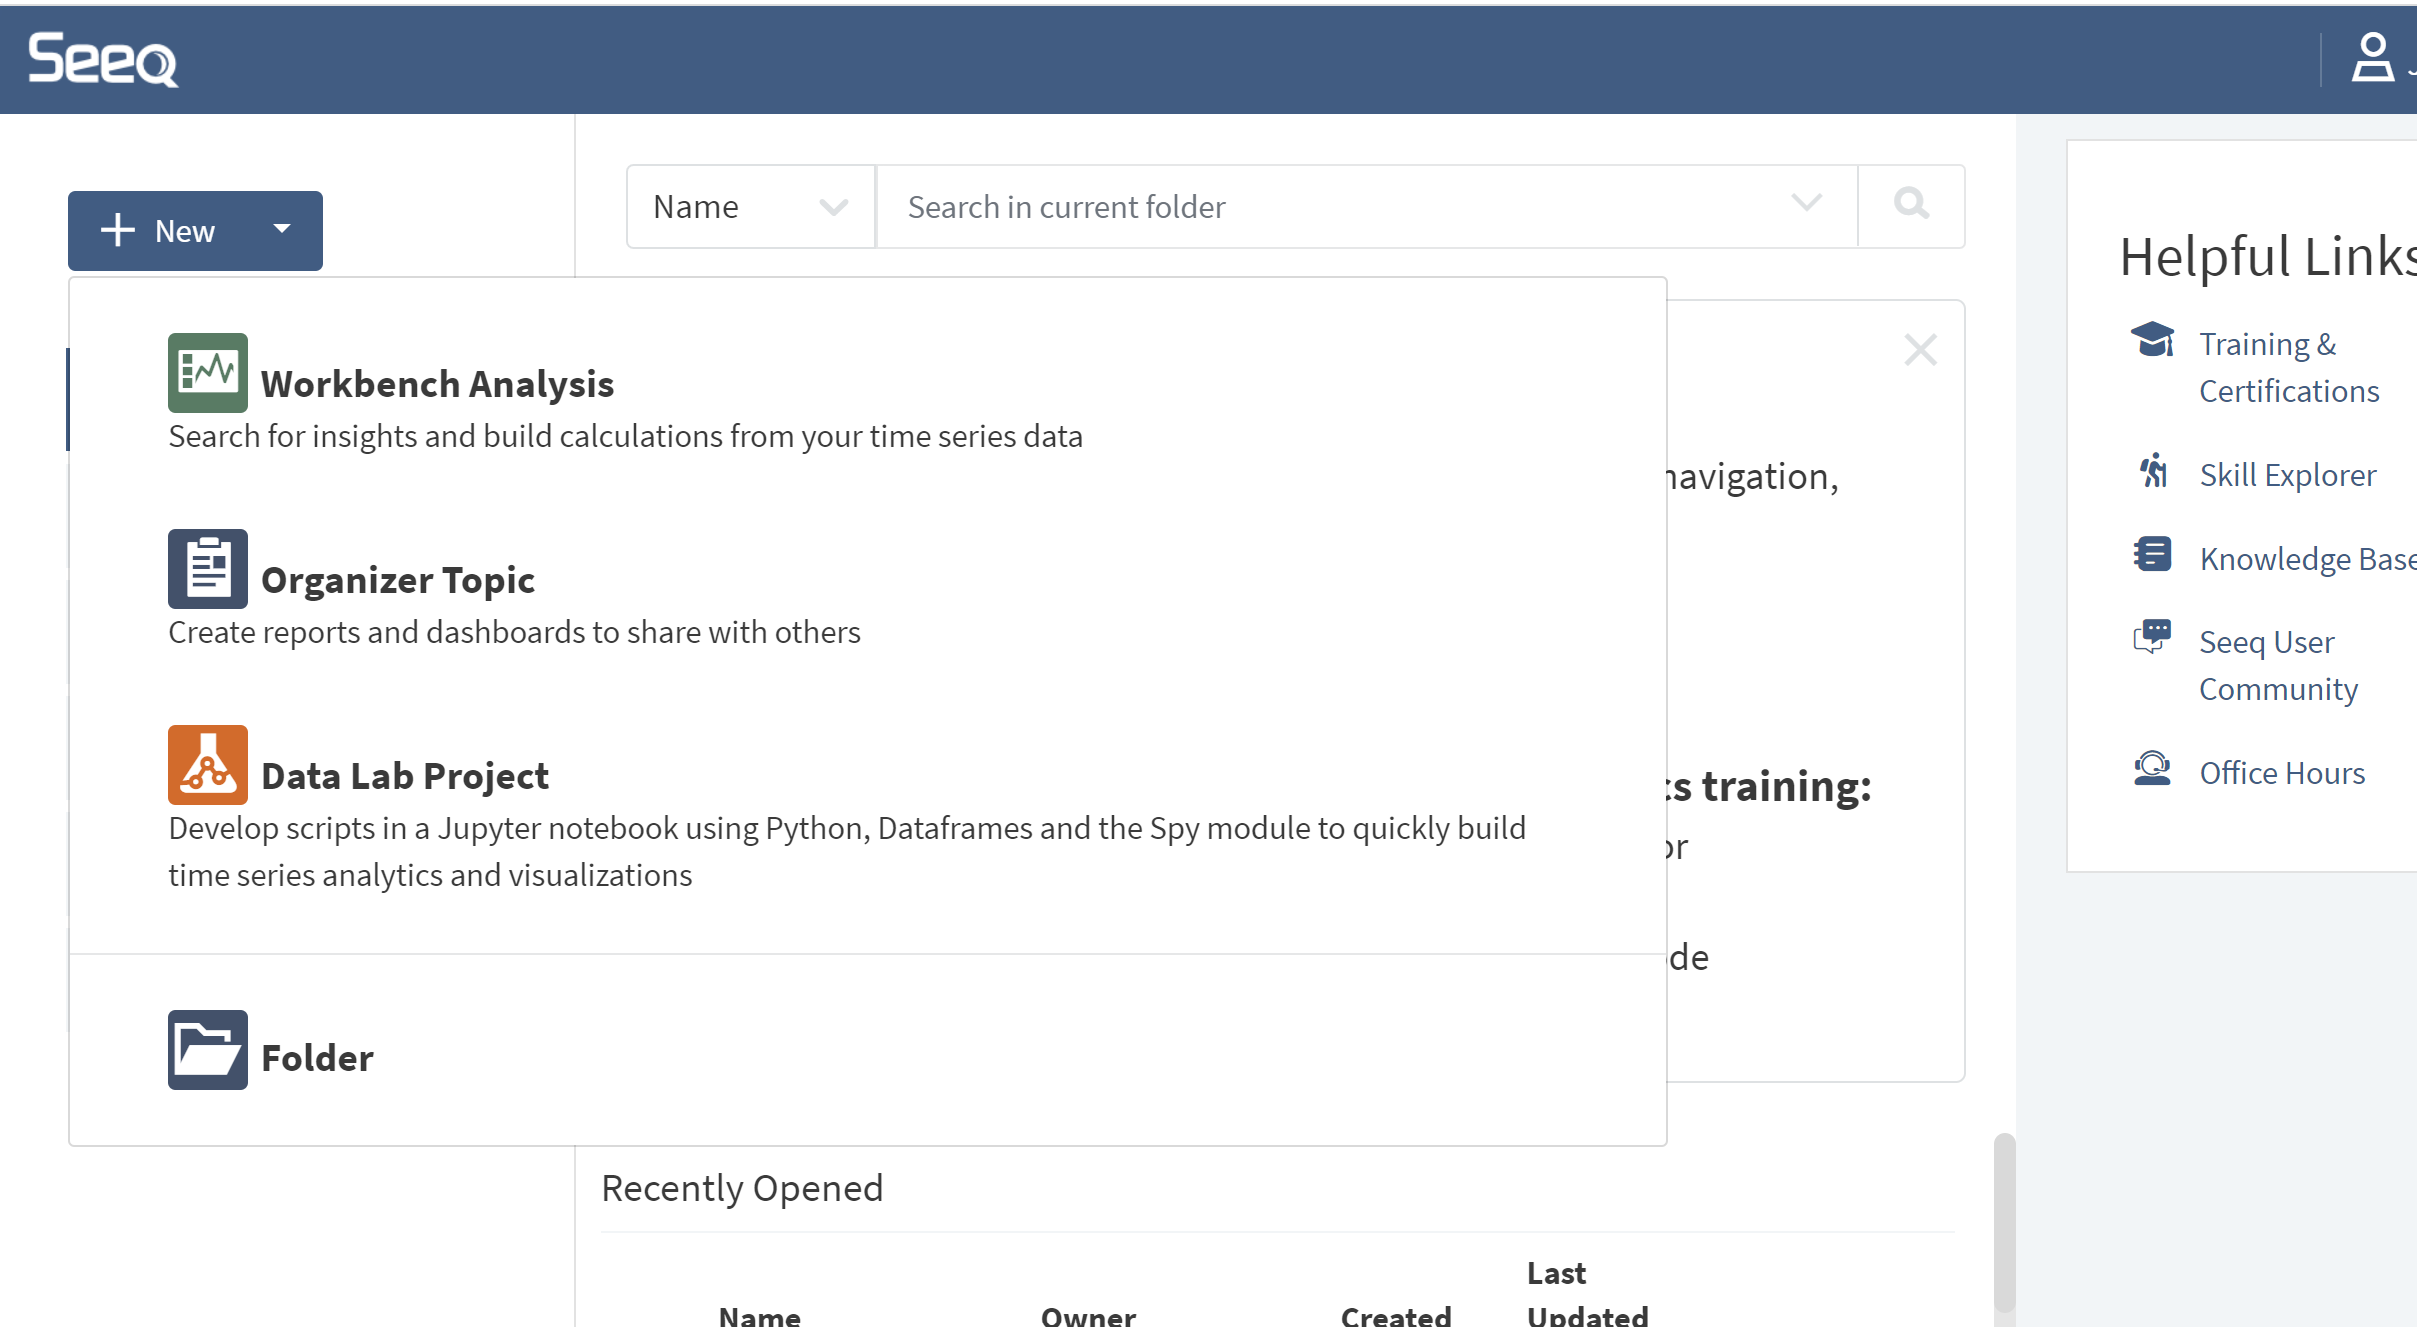
Task: Select Organizer Topic menu entry
Action: pos(397,581)
